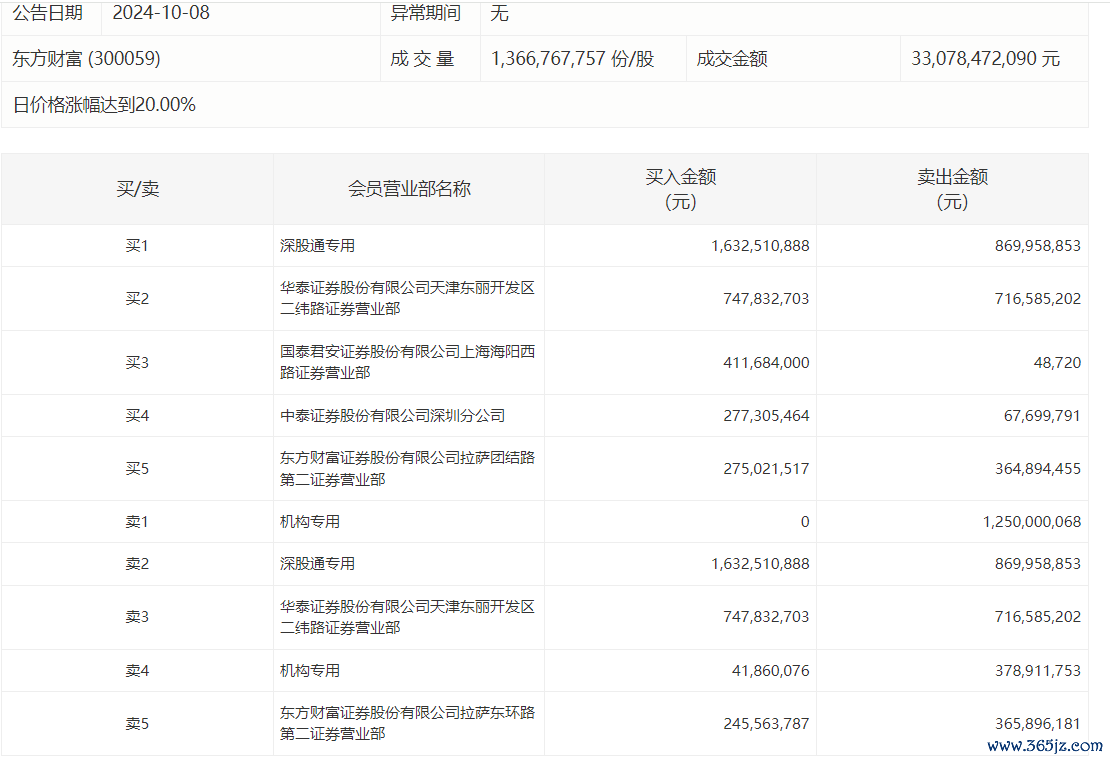Click the 日价格涨幅达到20.00% notice text
Screen dimensions: 1110x761
tap(104, 105)
